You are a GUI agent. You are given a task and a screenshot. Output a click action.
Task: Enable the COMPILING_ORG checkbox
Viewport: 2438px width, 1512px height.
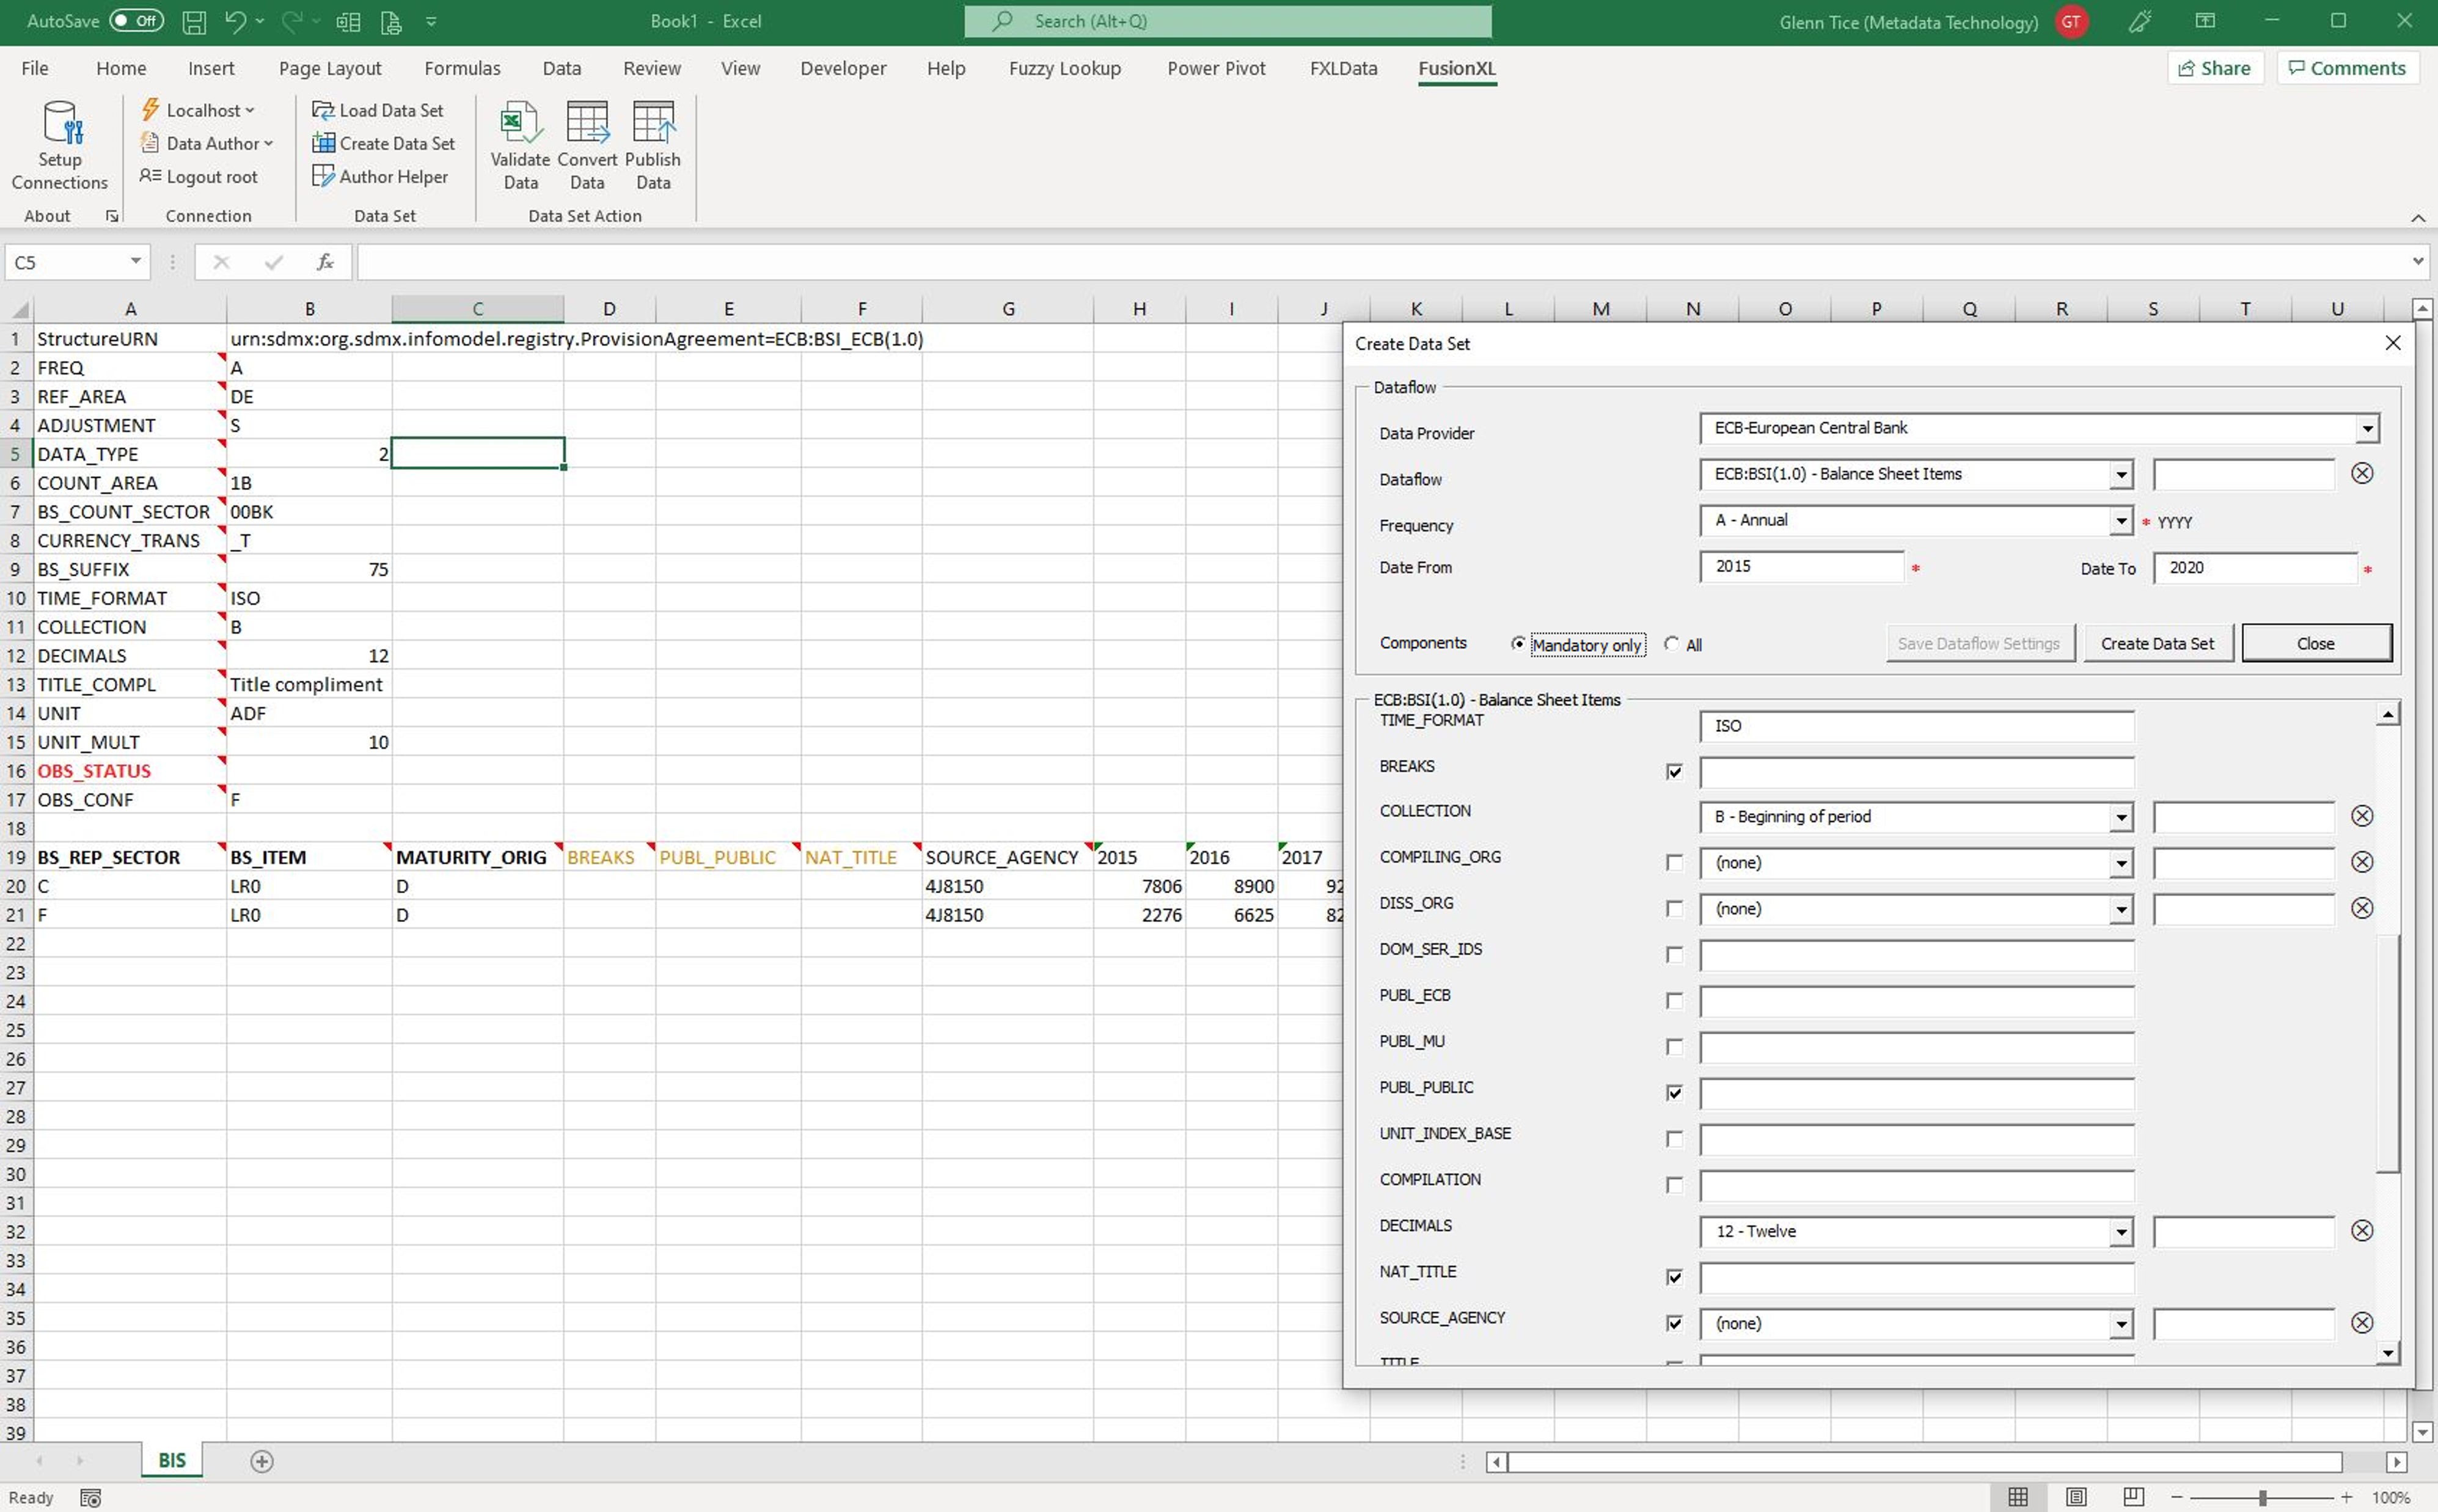[x=1674, y=863]
